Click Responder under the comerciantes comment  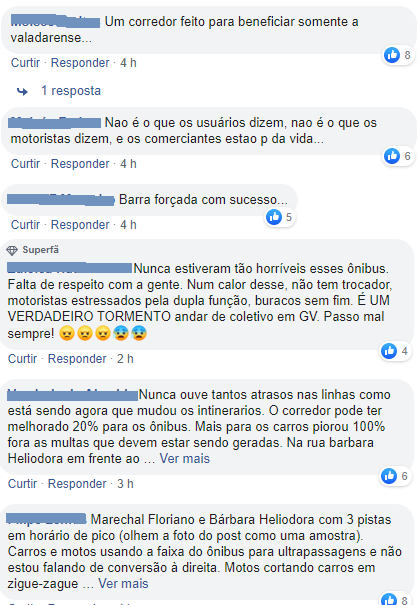[x=80, y=164]
